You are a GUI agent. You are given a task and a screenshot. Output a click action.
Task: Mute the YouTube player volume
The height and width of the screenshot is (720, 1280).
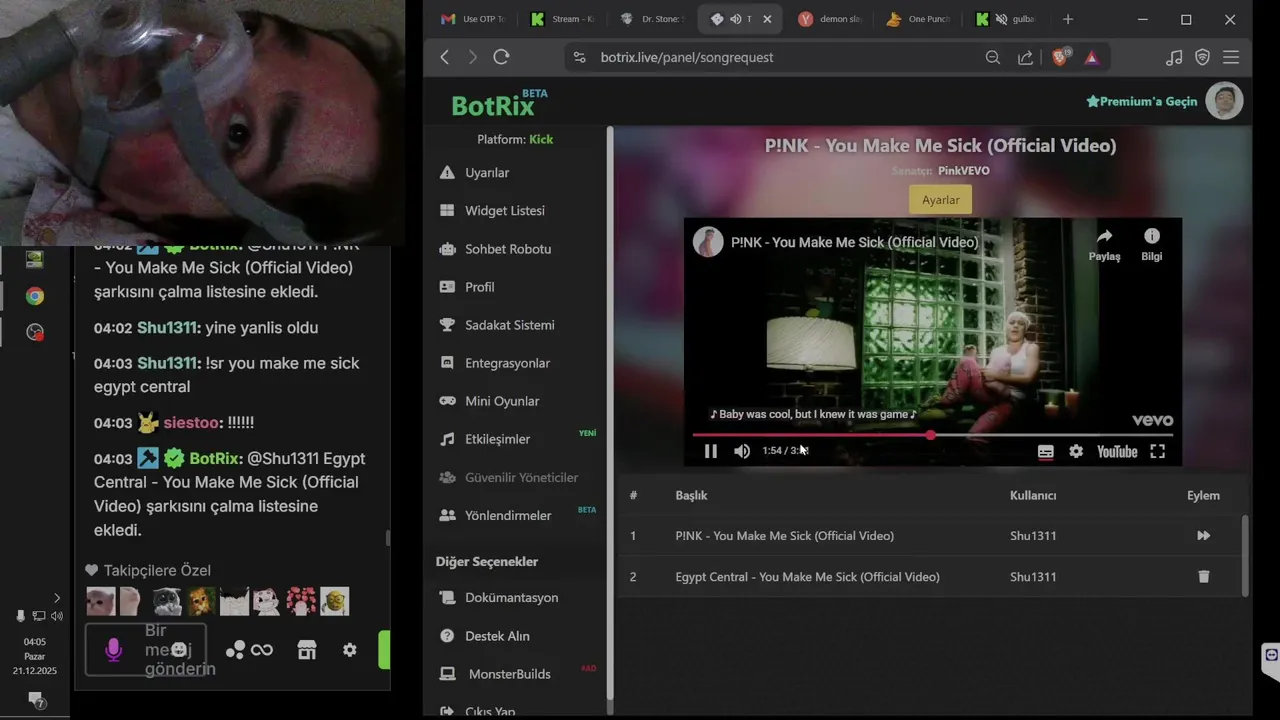click(742, 451)
